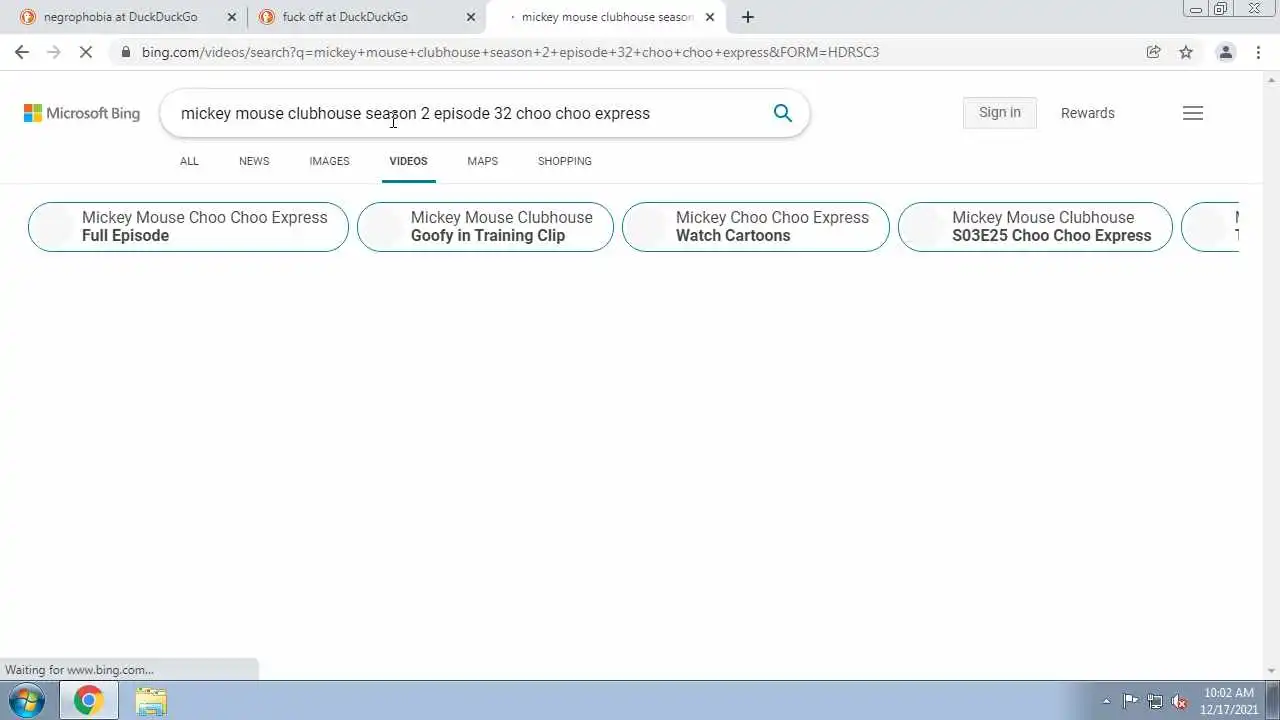Image resolution: width=1280 pixels, height=720 pixels.
Task: Bookmark this page with the star icon
Action: (x=1186, y=52)
